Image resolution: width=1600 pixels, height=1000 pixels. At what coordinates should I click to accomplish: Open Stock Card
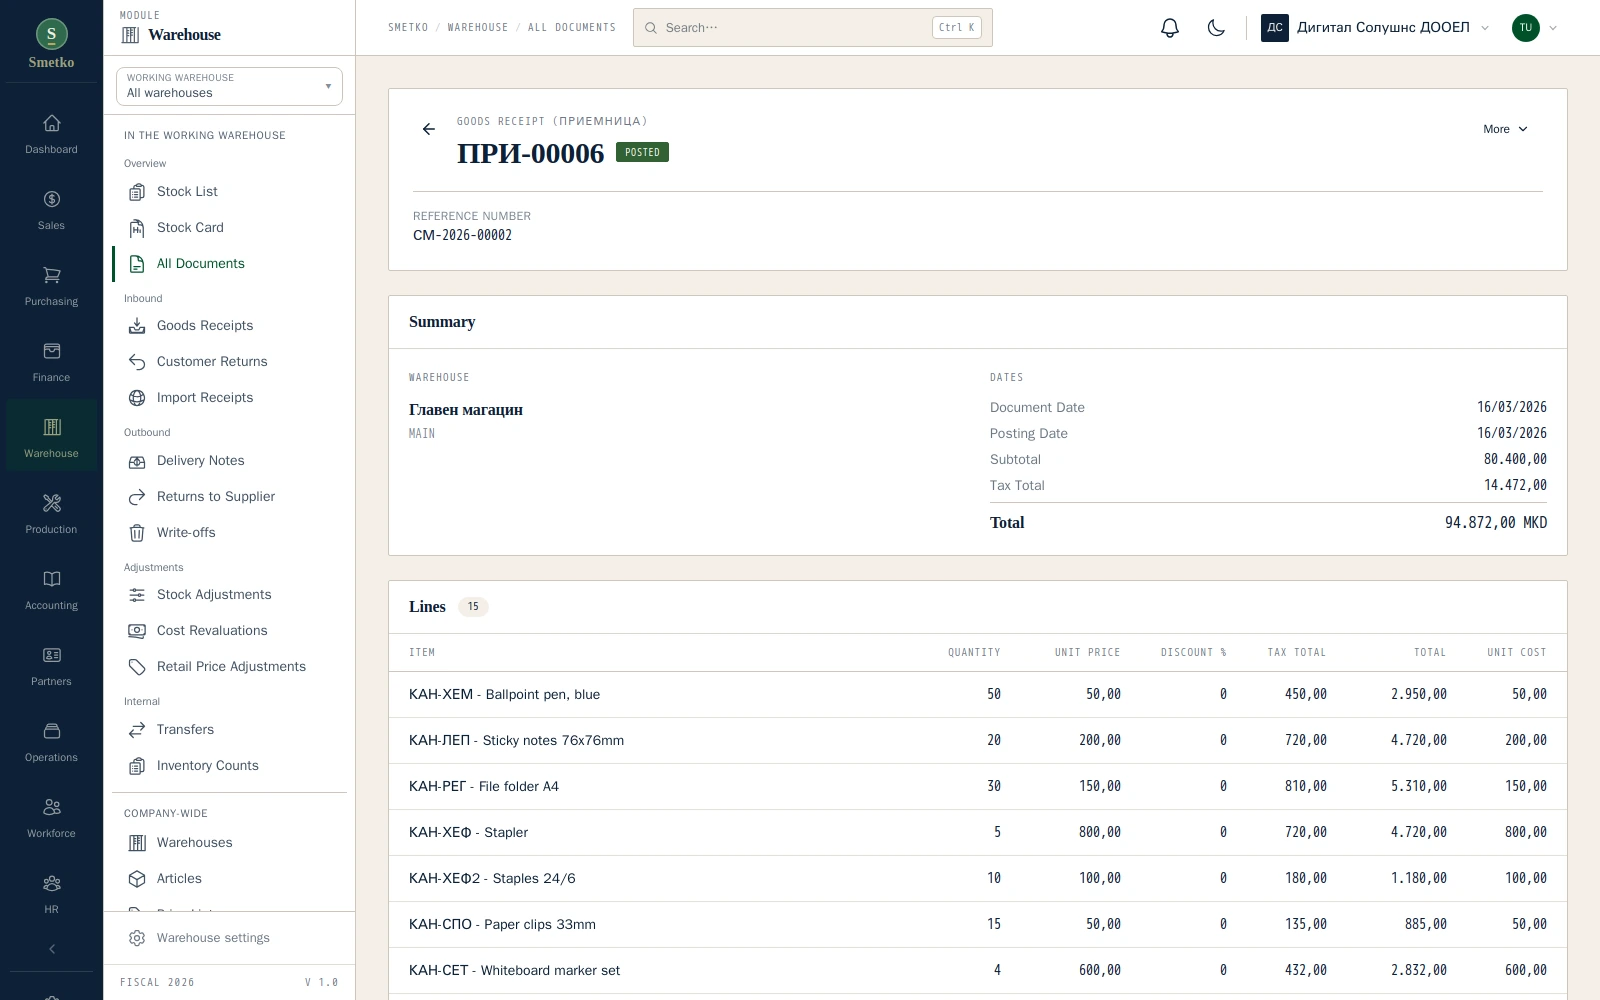[x=229, y=227]
